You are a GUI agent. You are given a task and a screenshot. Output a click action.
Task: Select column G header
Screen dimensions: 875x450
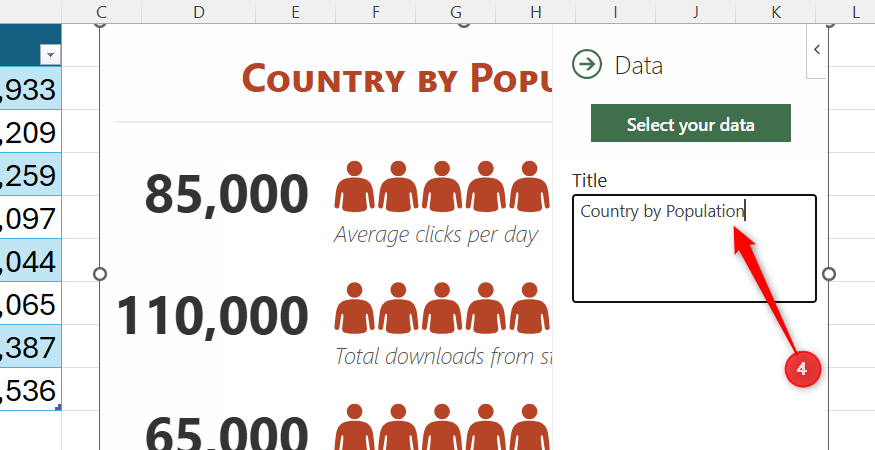pyautogui.click(x=456, y=12)
